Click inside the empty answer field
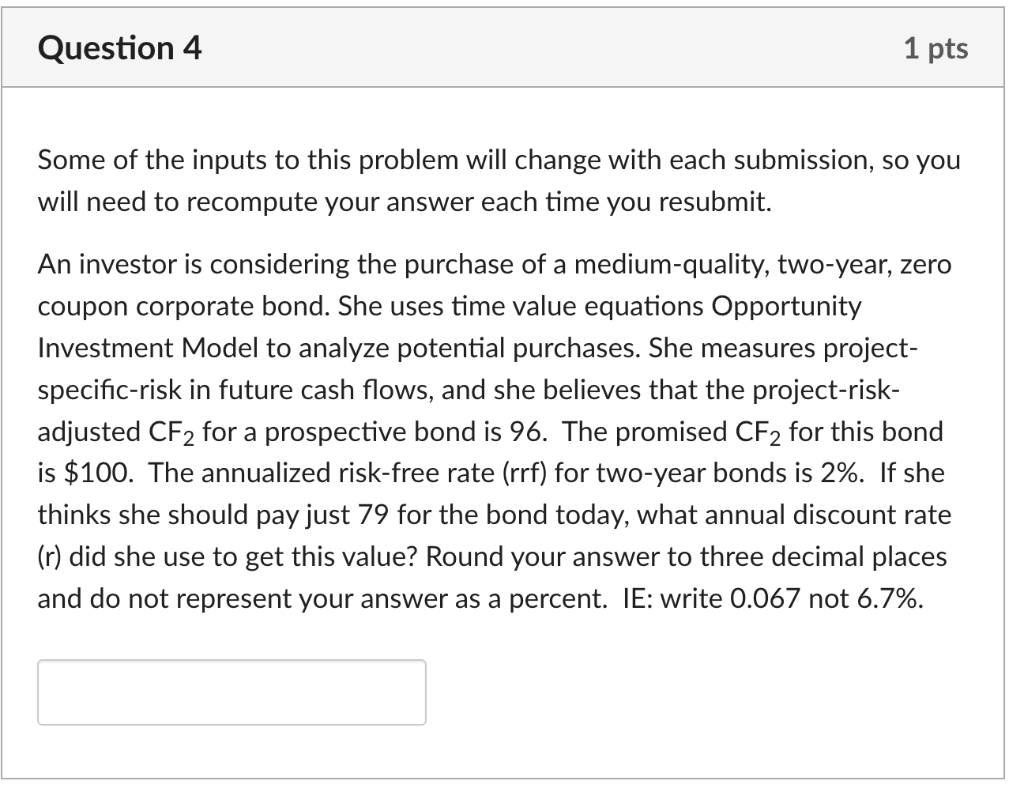This screenshot has height=811, width=1024. click(x=230, y=691)
